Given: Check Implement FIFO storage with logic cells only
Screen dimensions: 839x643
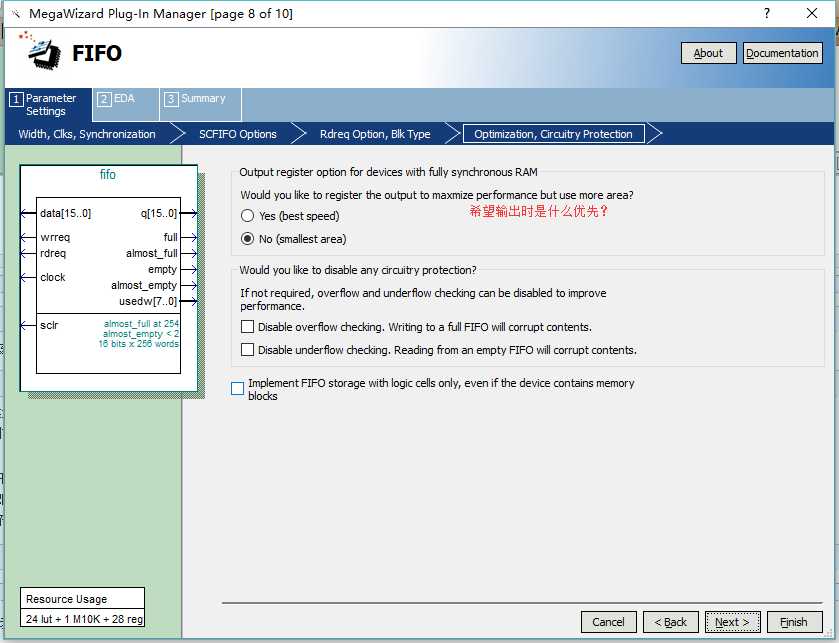Looking at the screenshot, I should click(238, 389).
